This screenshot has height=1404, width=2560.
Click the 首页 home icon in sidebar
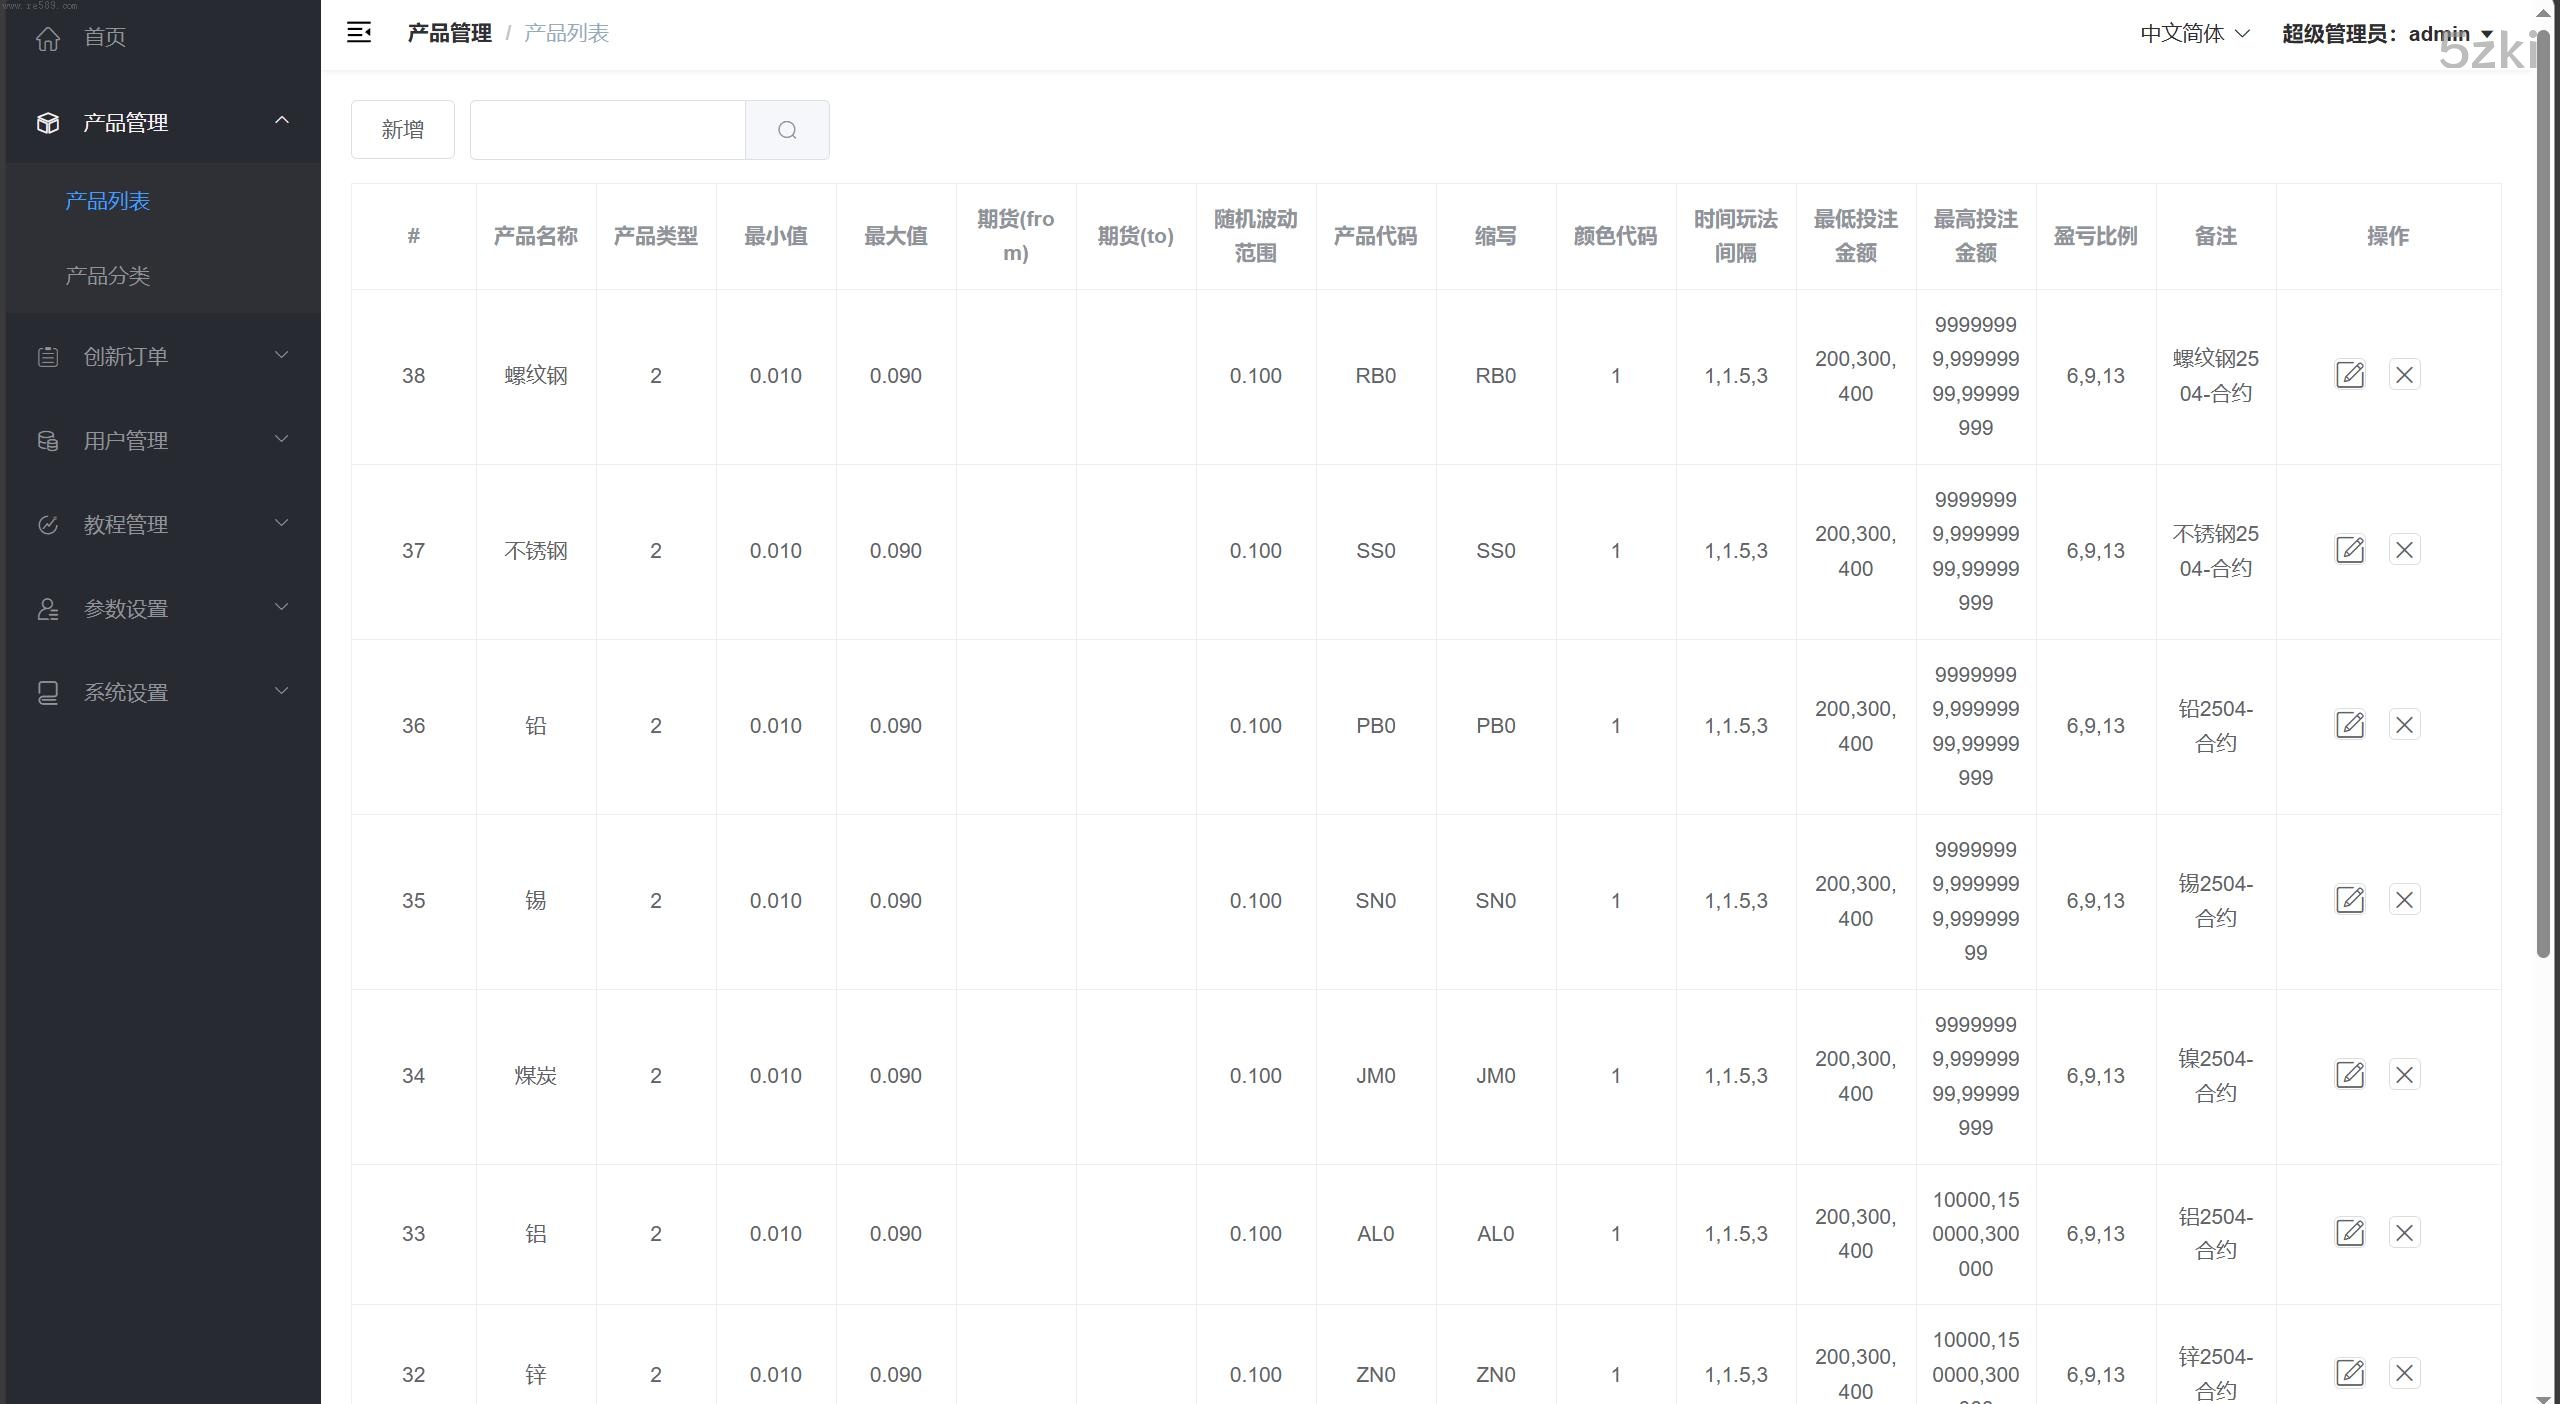pyautogui.click(x=48, y=38)
